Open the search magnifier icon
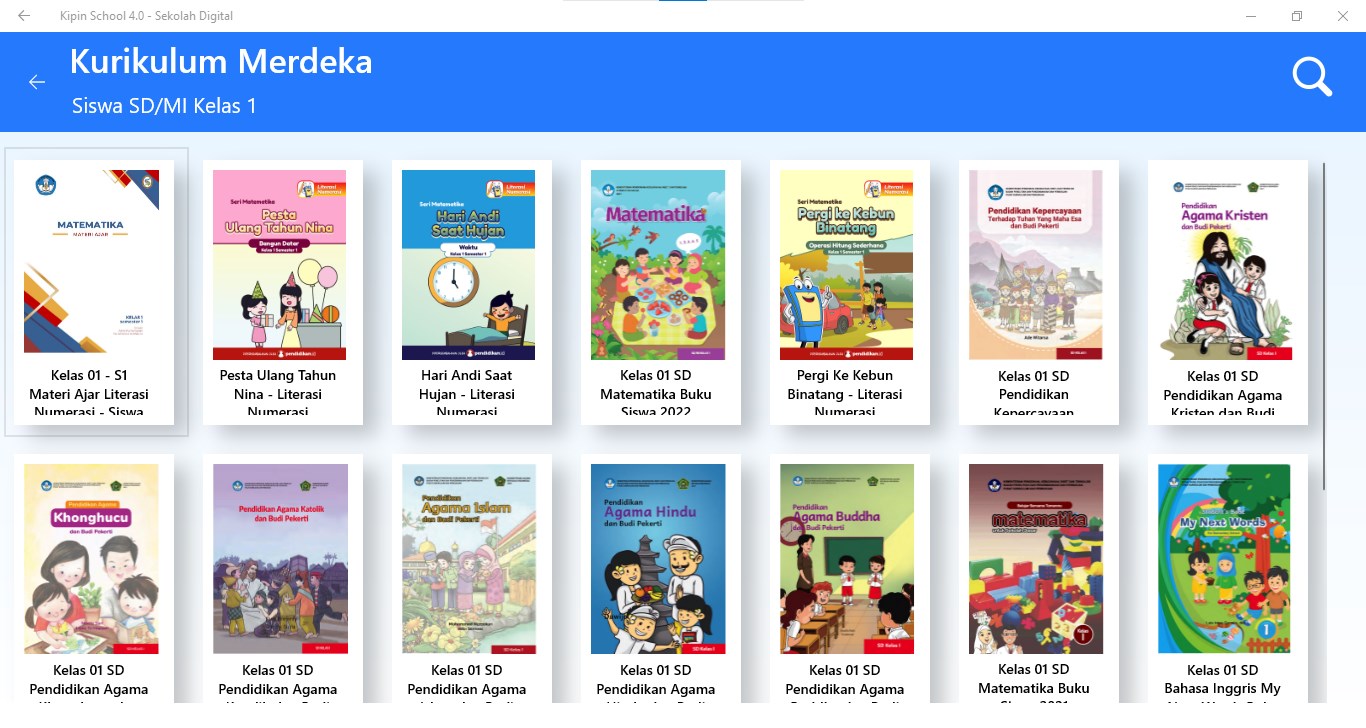This screenshot has height=728, width=1366. pos(1312,77)
